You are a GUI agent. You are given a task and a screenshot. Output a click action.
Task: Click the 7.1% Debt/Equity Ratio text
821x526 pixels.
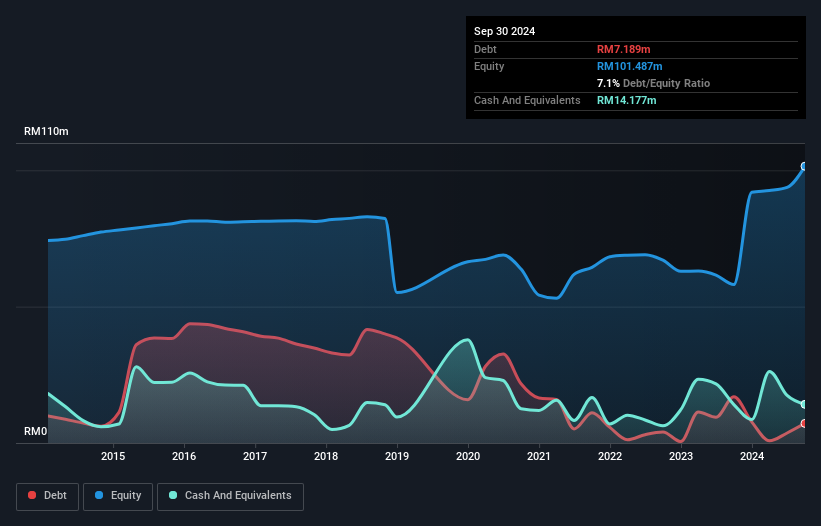[653, 83]
